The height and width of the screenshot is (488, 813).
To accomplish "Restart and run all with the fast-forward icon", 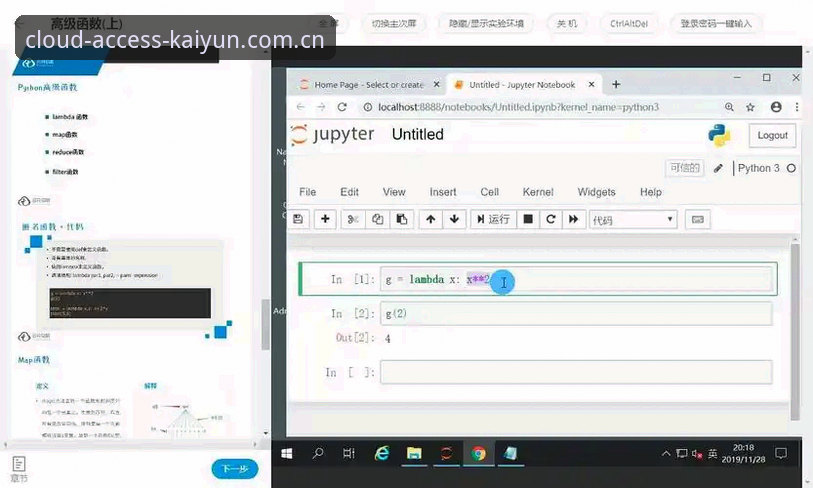I will 573,219.
